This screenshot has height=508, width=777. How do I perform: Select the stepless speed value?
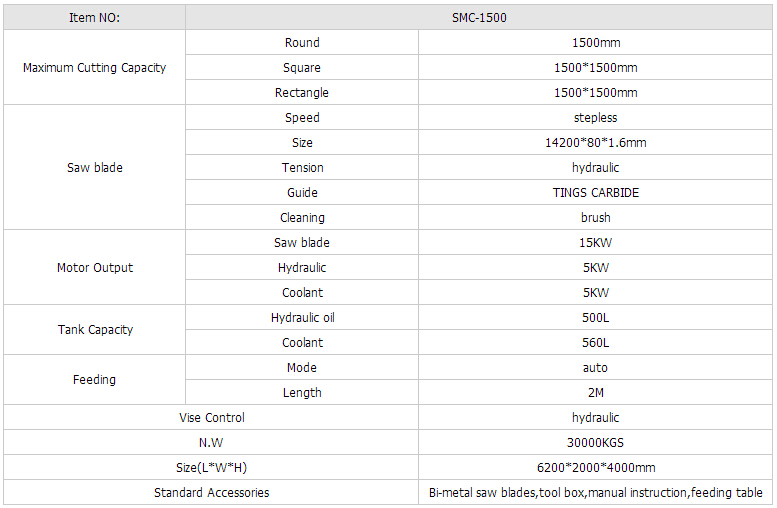[595, 118]
